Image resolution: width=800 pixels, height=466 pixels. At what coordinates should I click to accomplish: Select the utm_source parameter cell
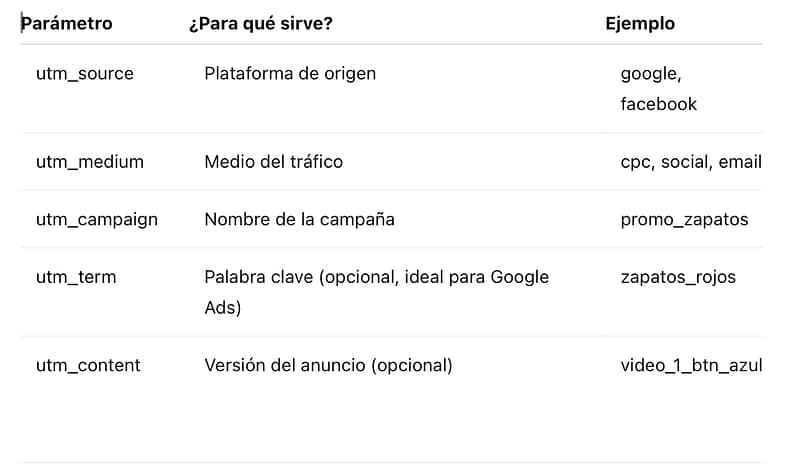(x=84, y=74)
